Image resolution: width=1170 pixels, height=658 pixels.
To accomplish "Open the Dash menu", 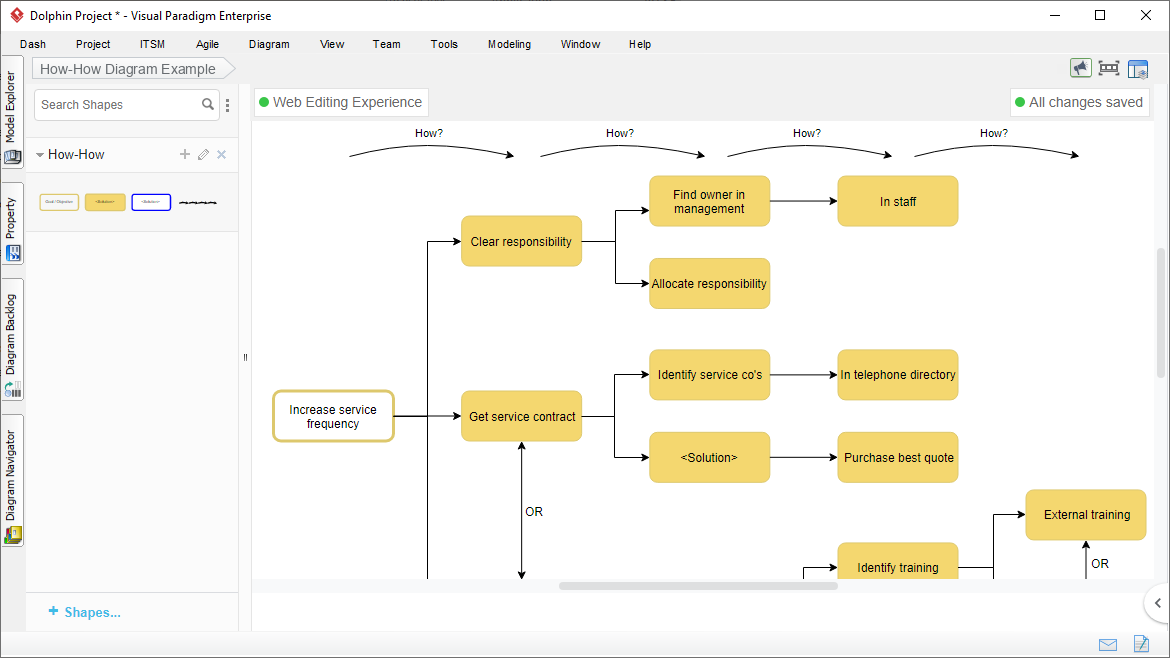I will (33, 44).
